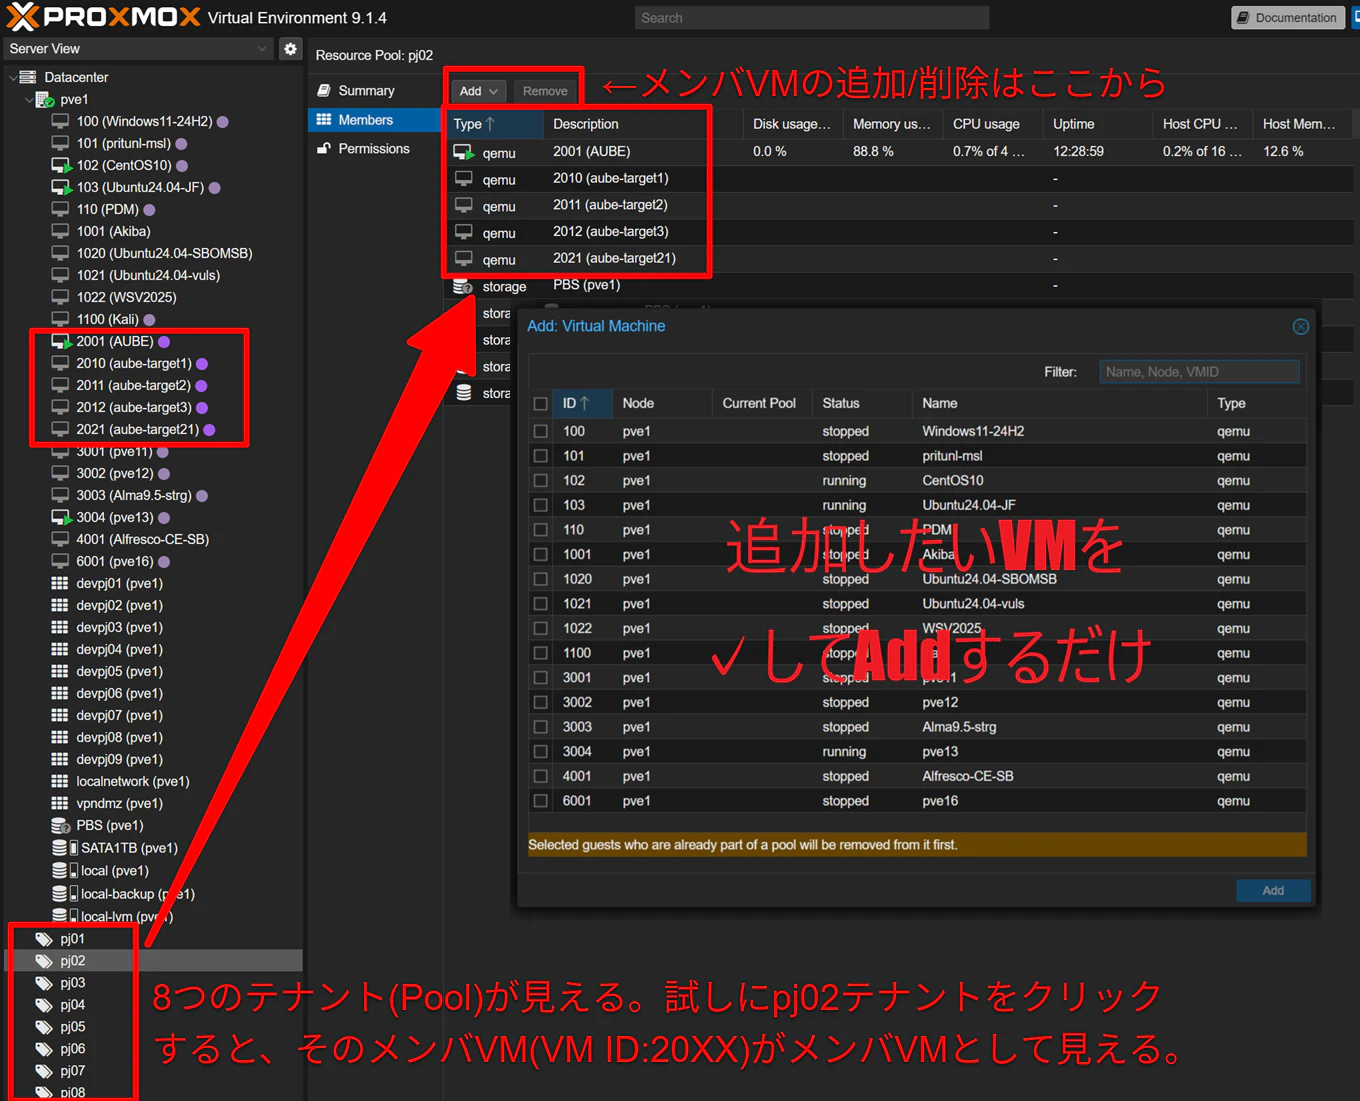This screenshot has width=1360, height=1101.
Task: Check VM 4001 Alfresco-CE-SB for adding
Action: point(540,776)
